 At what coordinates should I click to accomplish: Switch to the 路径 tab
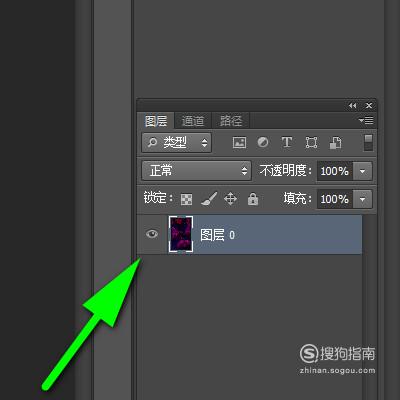point(231,121)
